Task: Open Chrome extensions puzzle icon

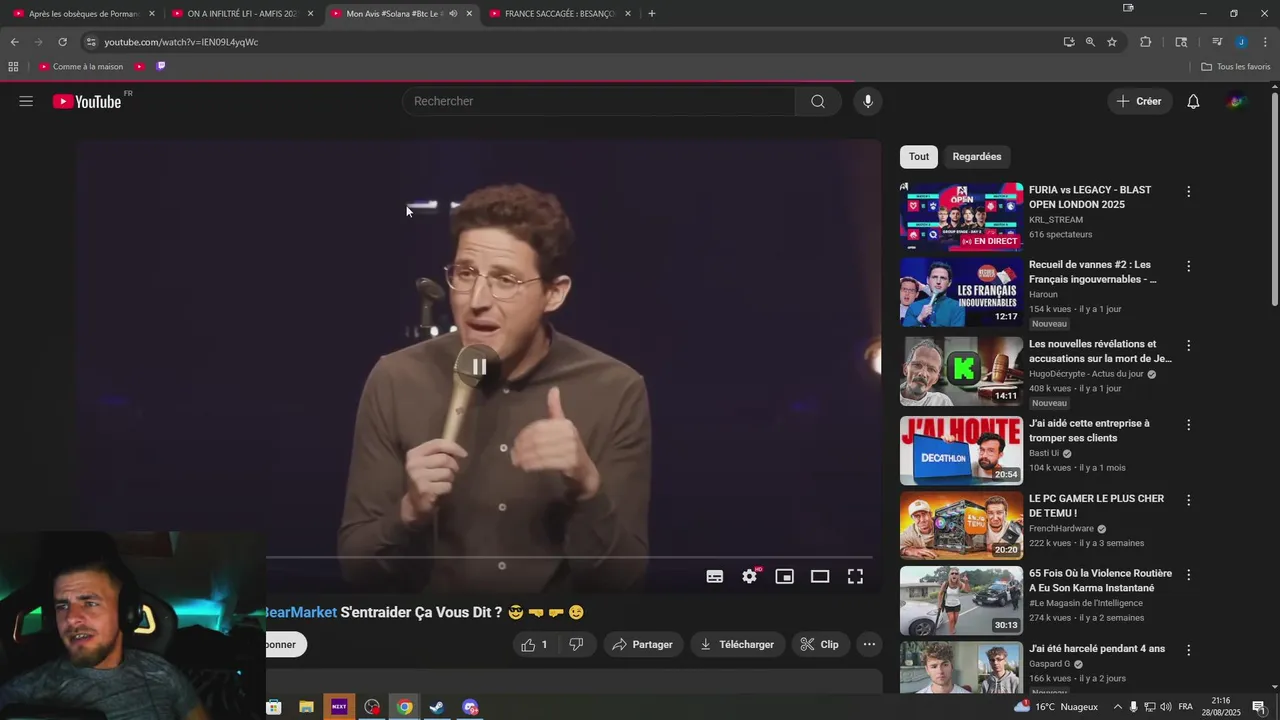Action: click(1146, 42)
